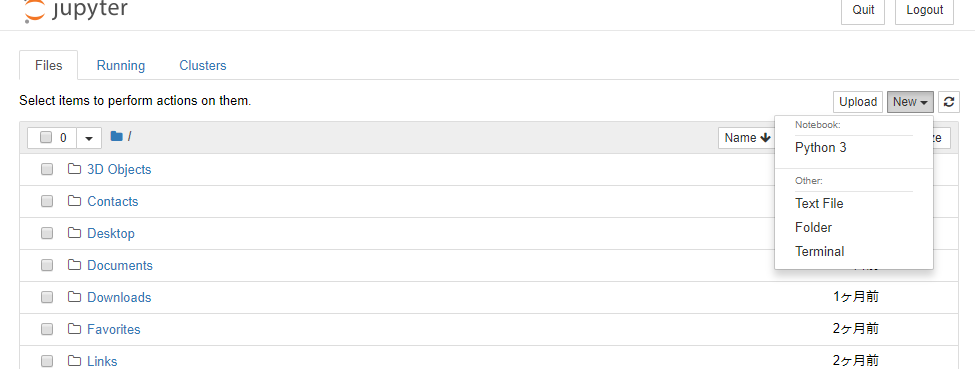Click the folder icon beside 3D Objects
The height and width of the screenshot is (369, 975).
75,169
